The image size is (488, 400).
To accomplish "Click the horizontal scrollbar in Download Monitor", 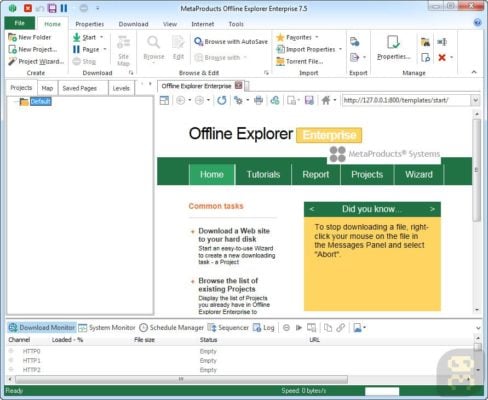I will (181, 379).
